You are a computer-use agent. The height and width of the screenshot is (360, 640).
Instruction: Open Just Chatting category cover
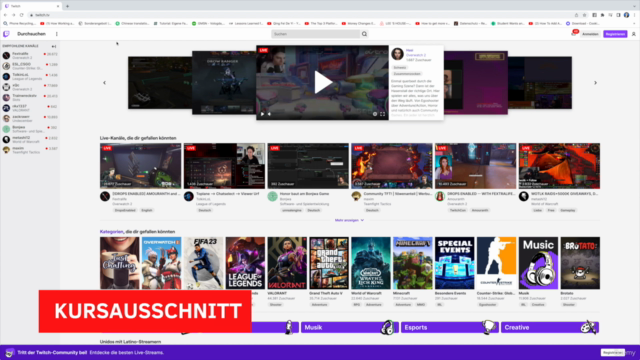click(x=120, y=263)
